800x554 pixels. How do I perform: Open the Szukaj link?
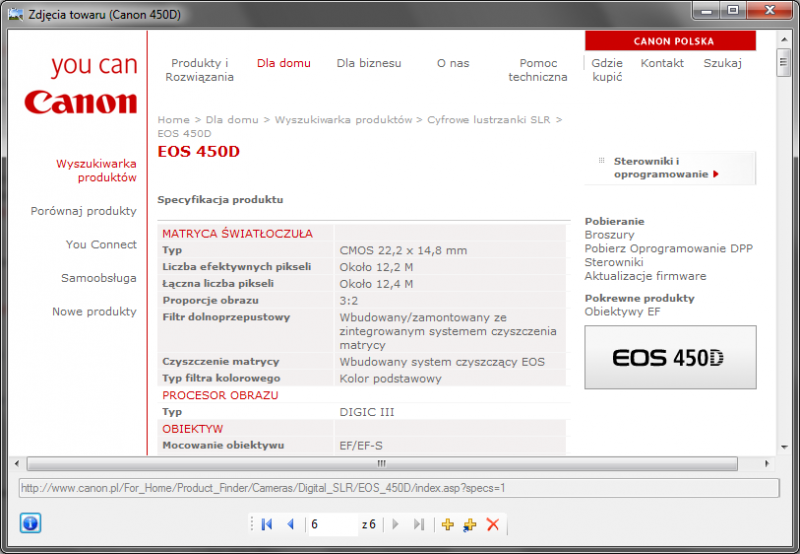point(722,63)
